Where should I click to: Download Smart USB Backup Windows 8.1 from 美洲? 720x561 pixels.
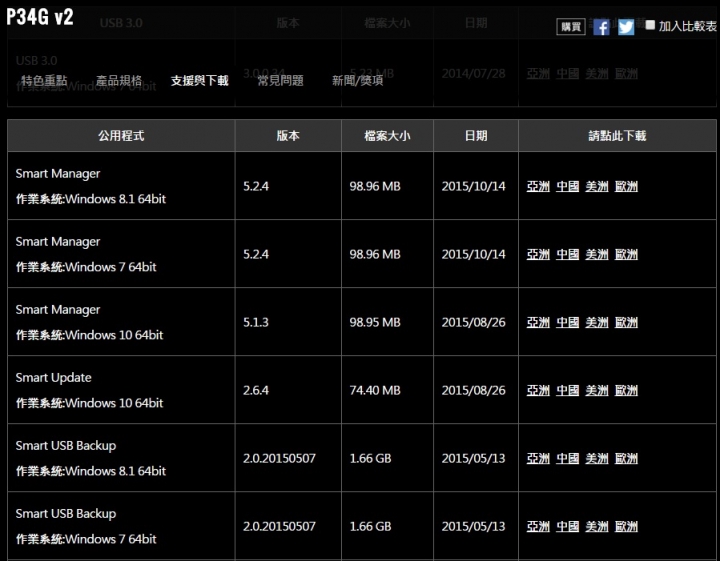(x=596, y=458)
